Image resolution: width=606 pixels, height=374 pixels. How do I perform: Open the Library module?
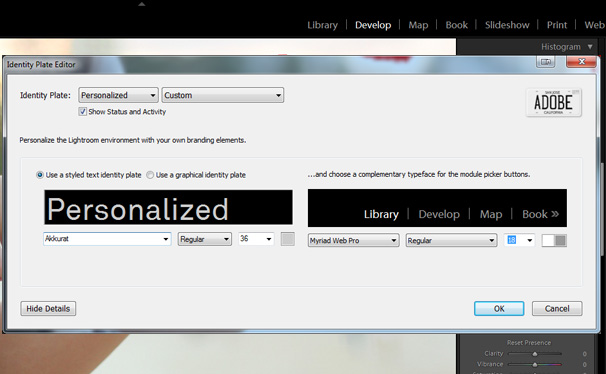[x=322, y=25]
